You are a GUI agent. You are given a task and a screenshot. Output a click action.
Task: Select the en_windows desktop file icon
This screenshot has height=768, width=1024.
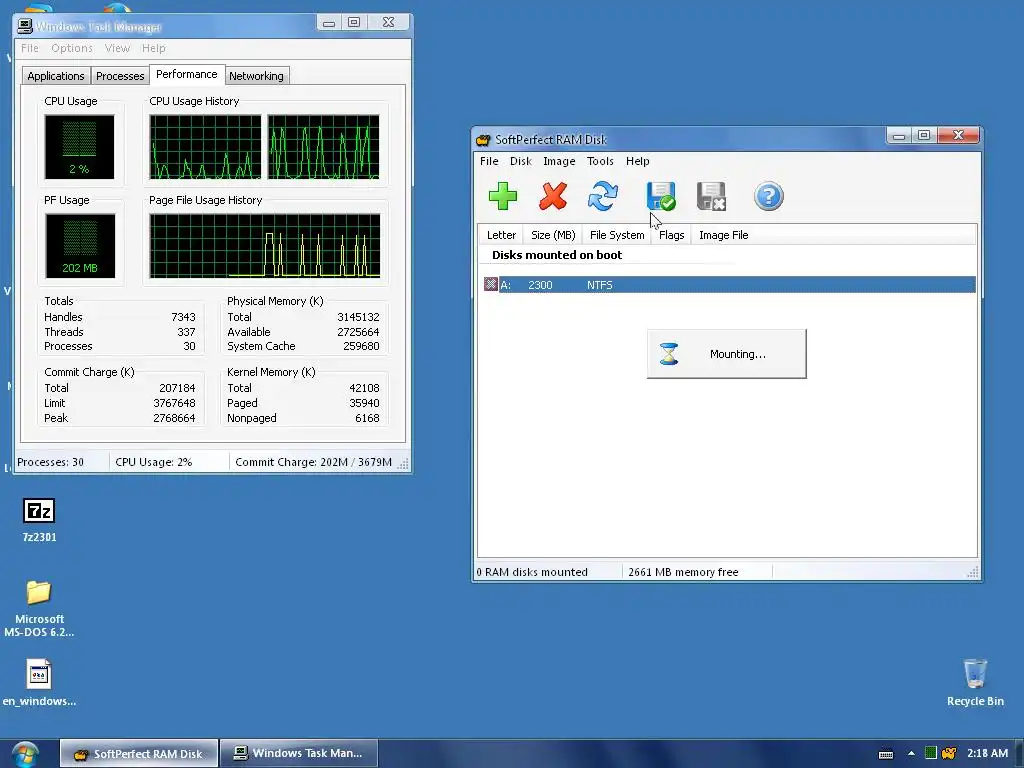tap(39, 675)
